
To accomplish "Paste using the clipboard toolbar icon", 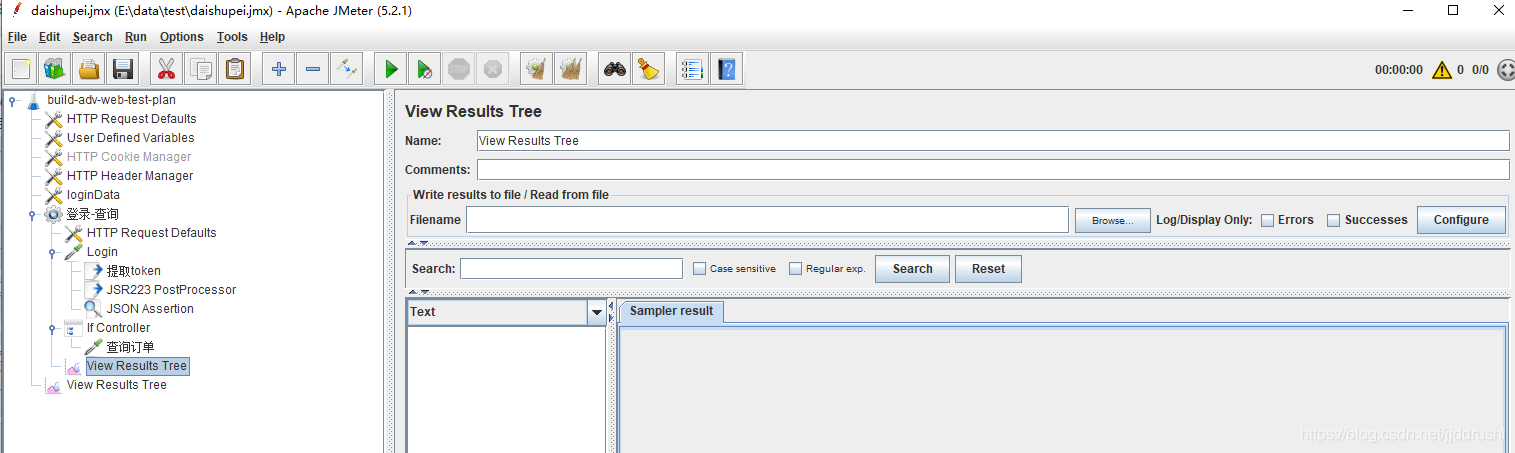I will pyautogui.click(x=235, y=69).
